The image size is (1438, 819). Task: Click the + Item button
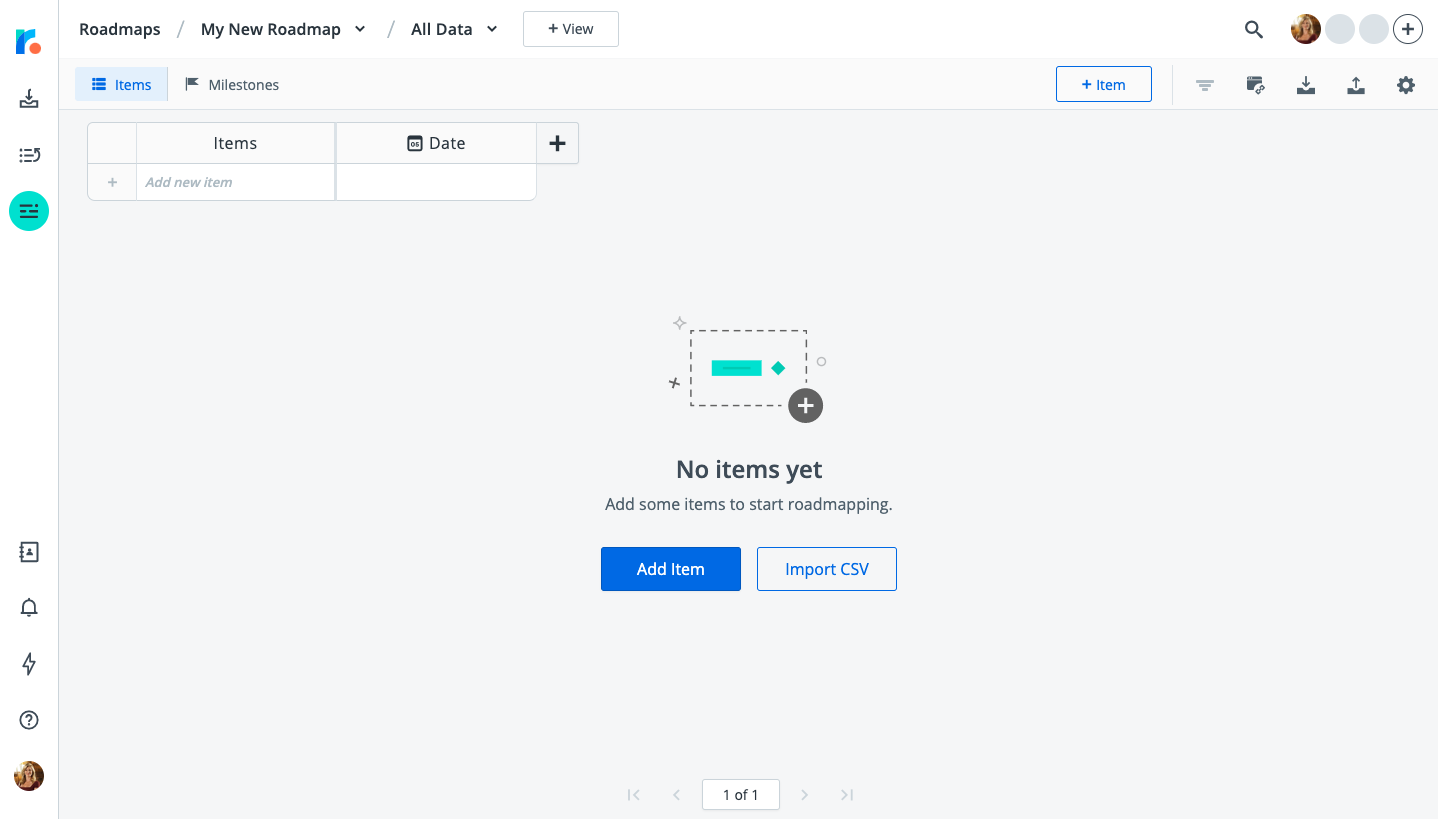[1104, 85]
